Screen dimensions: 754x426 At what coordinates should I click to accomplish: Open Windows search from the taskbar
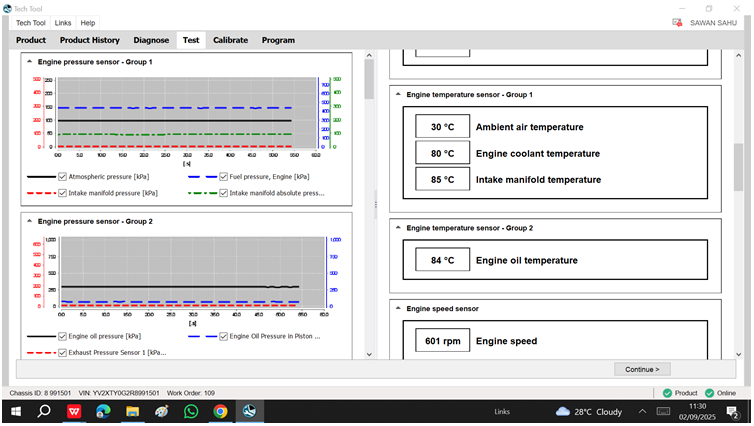[44, 412]
